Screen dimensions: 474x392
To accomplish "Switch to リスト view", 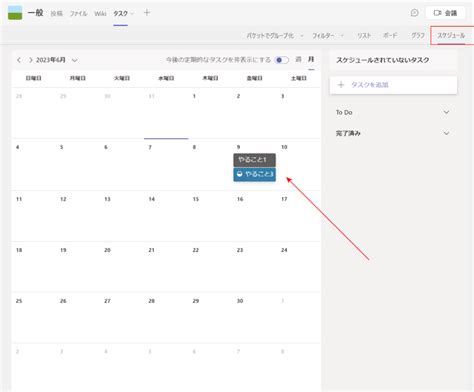I will point(364,35).
